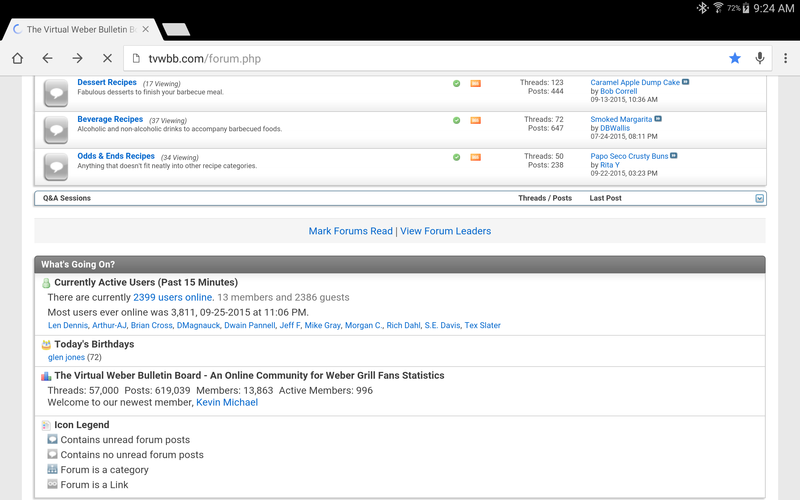
Task: Click View Forum Leaders
Action: [x=445, y=231]
